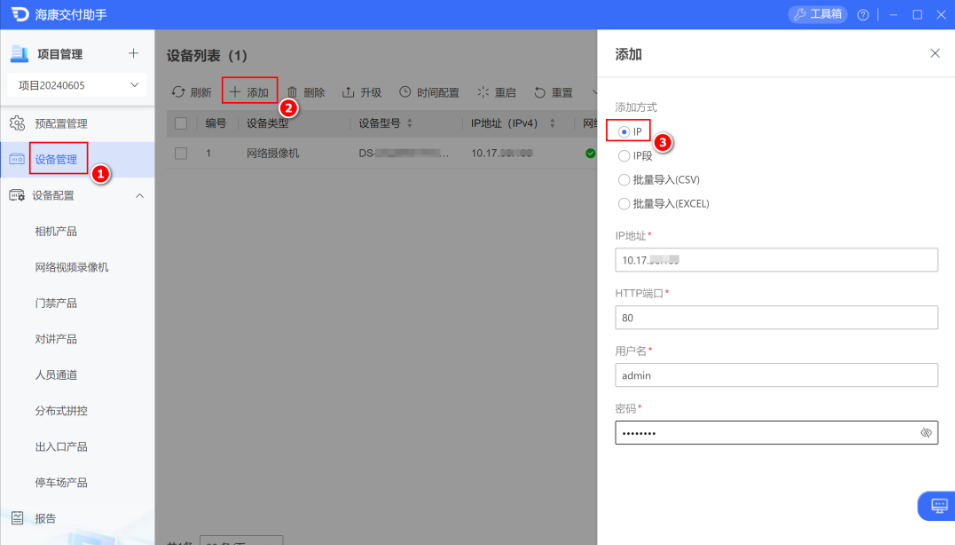Click the 项目管理 icon in sidebar
Image resolution: width=955 pixels, height=545 pixels.
[19, 54]
